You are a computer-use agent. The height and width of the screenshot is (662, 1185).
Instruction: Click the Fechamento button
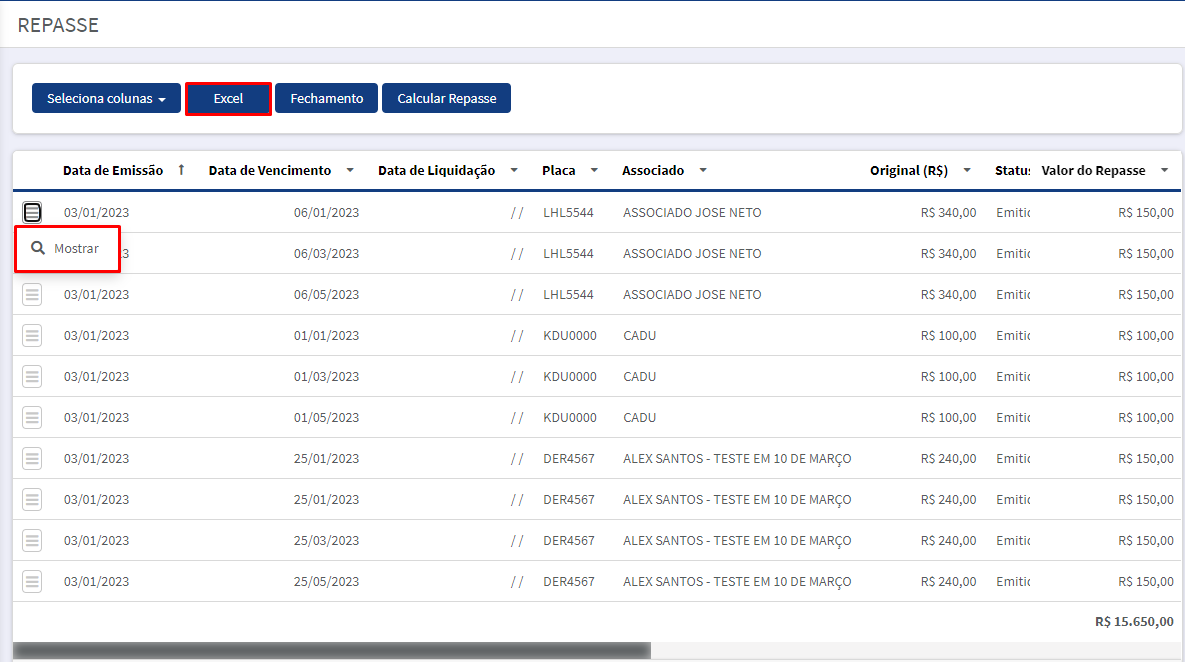[326, 98]
